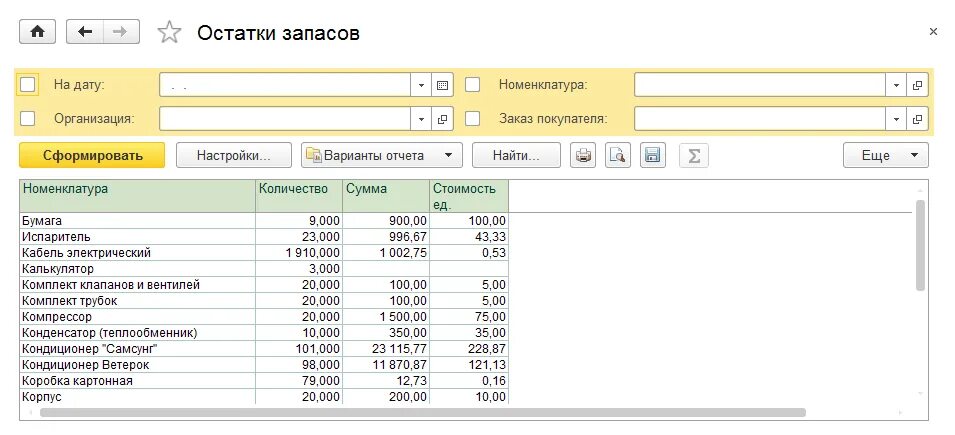Navigate forward with the right arrow

pos(121,32)
